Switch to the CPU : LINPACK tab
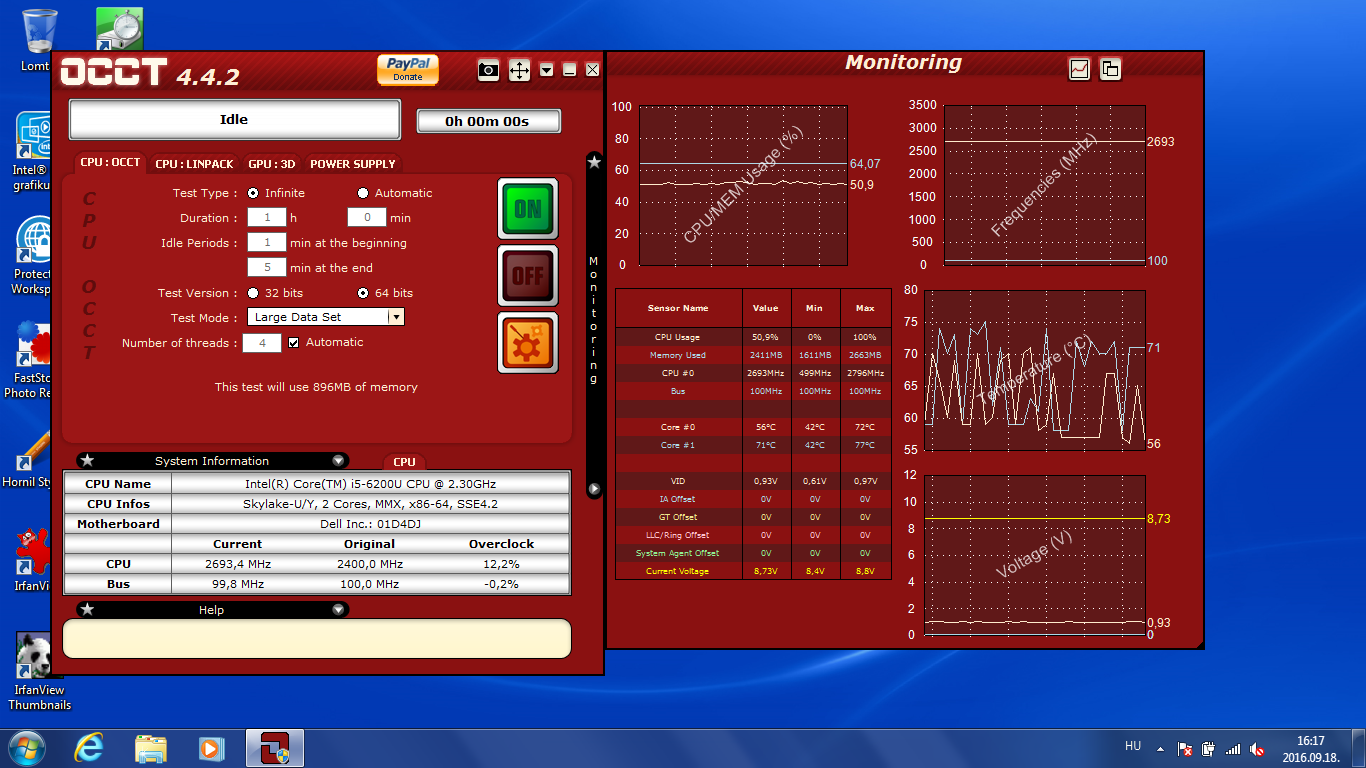Image resolution: width=1366 pixels, height=768 pixels. click(x=194, y=163)
